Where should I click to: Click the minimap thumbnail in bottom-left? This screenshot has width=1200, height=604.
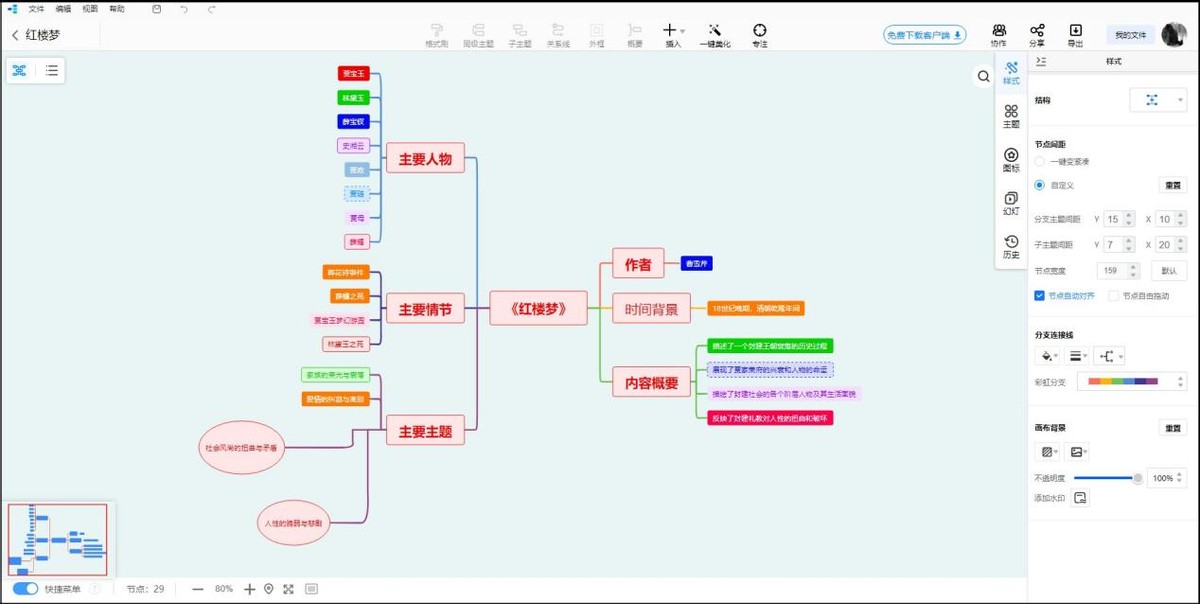[x=57, y=538]
